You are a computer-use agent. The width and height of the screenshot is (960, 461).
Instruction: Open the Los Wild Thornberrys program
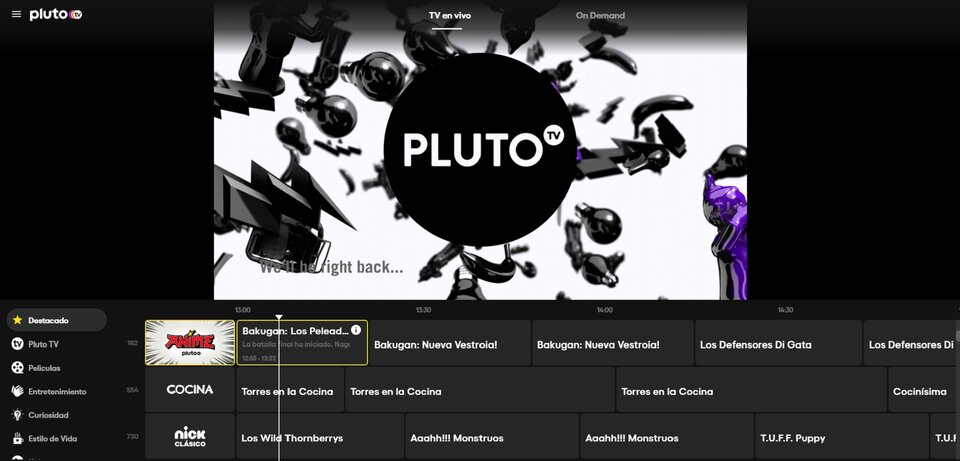pyautogui.click(x=320, y=437)
